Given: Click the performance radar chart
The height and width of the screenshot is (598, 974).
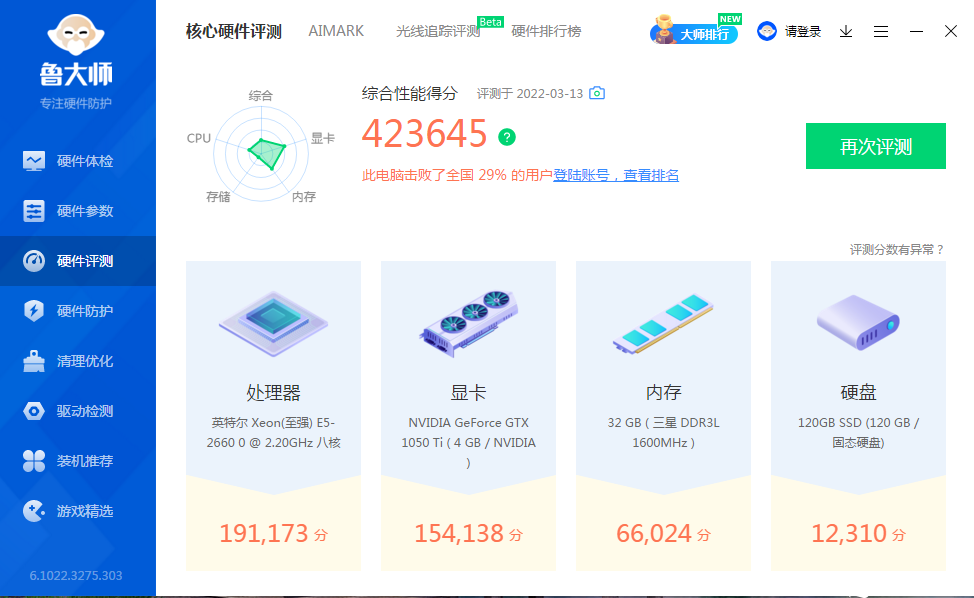Looking at the screenshot, I should click(262, 153).
